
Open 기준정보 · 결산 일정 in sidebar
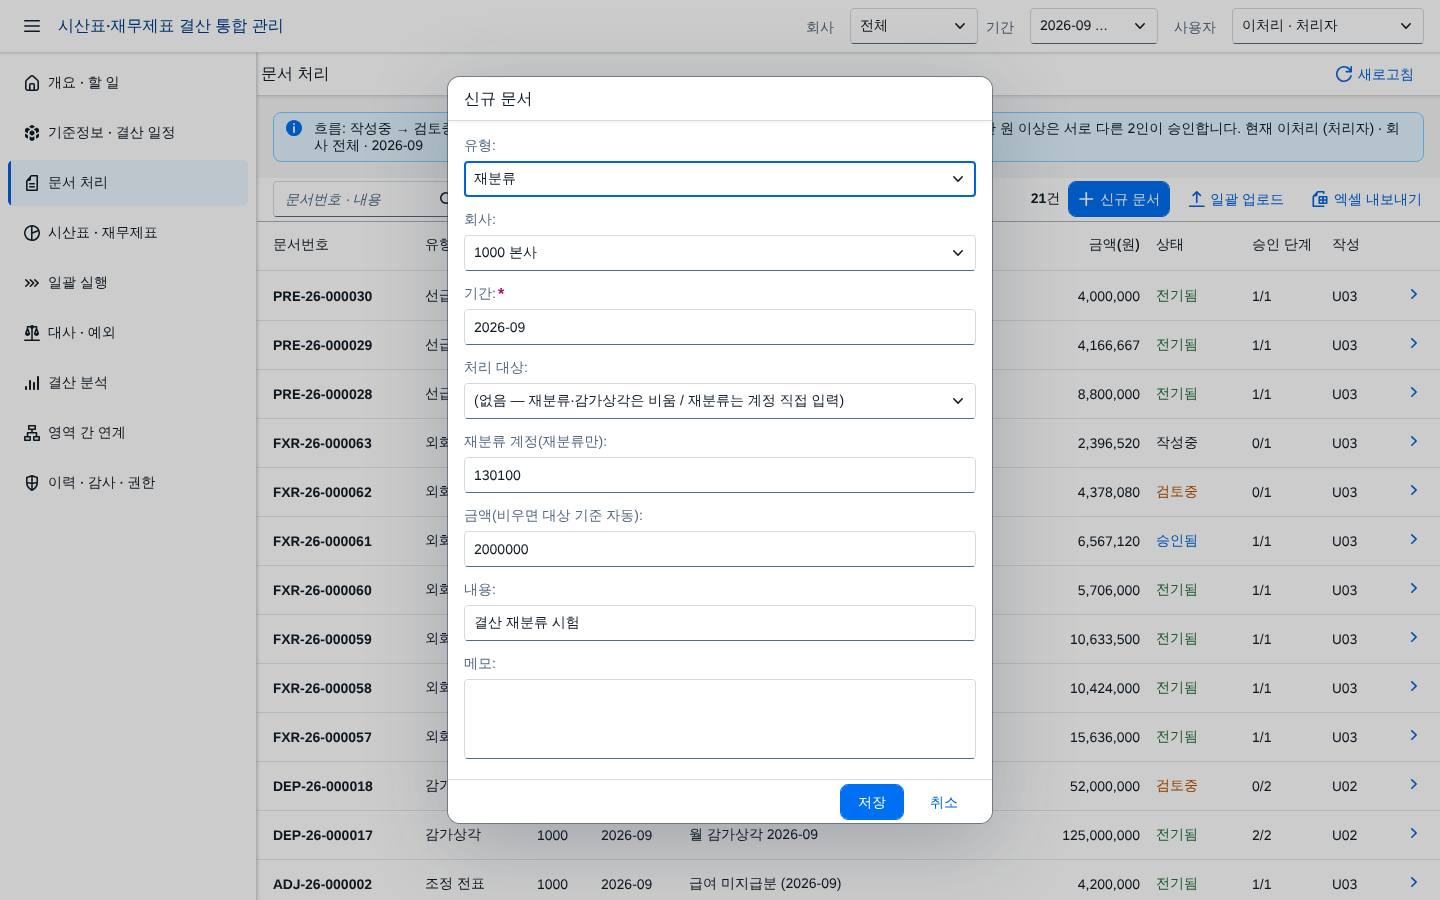(128, 133)
